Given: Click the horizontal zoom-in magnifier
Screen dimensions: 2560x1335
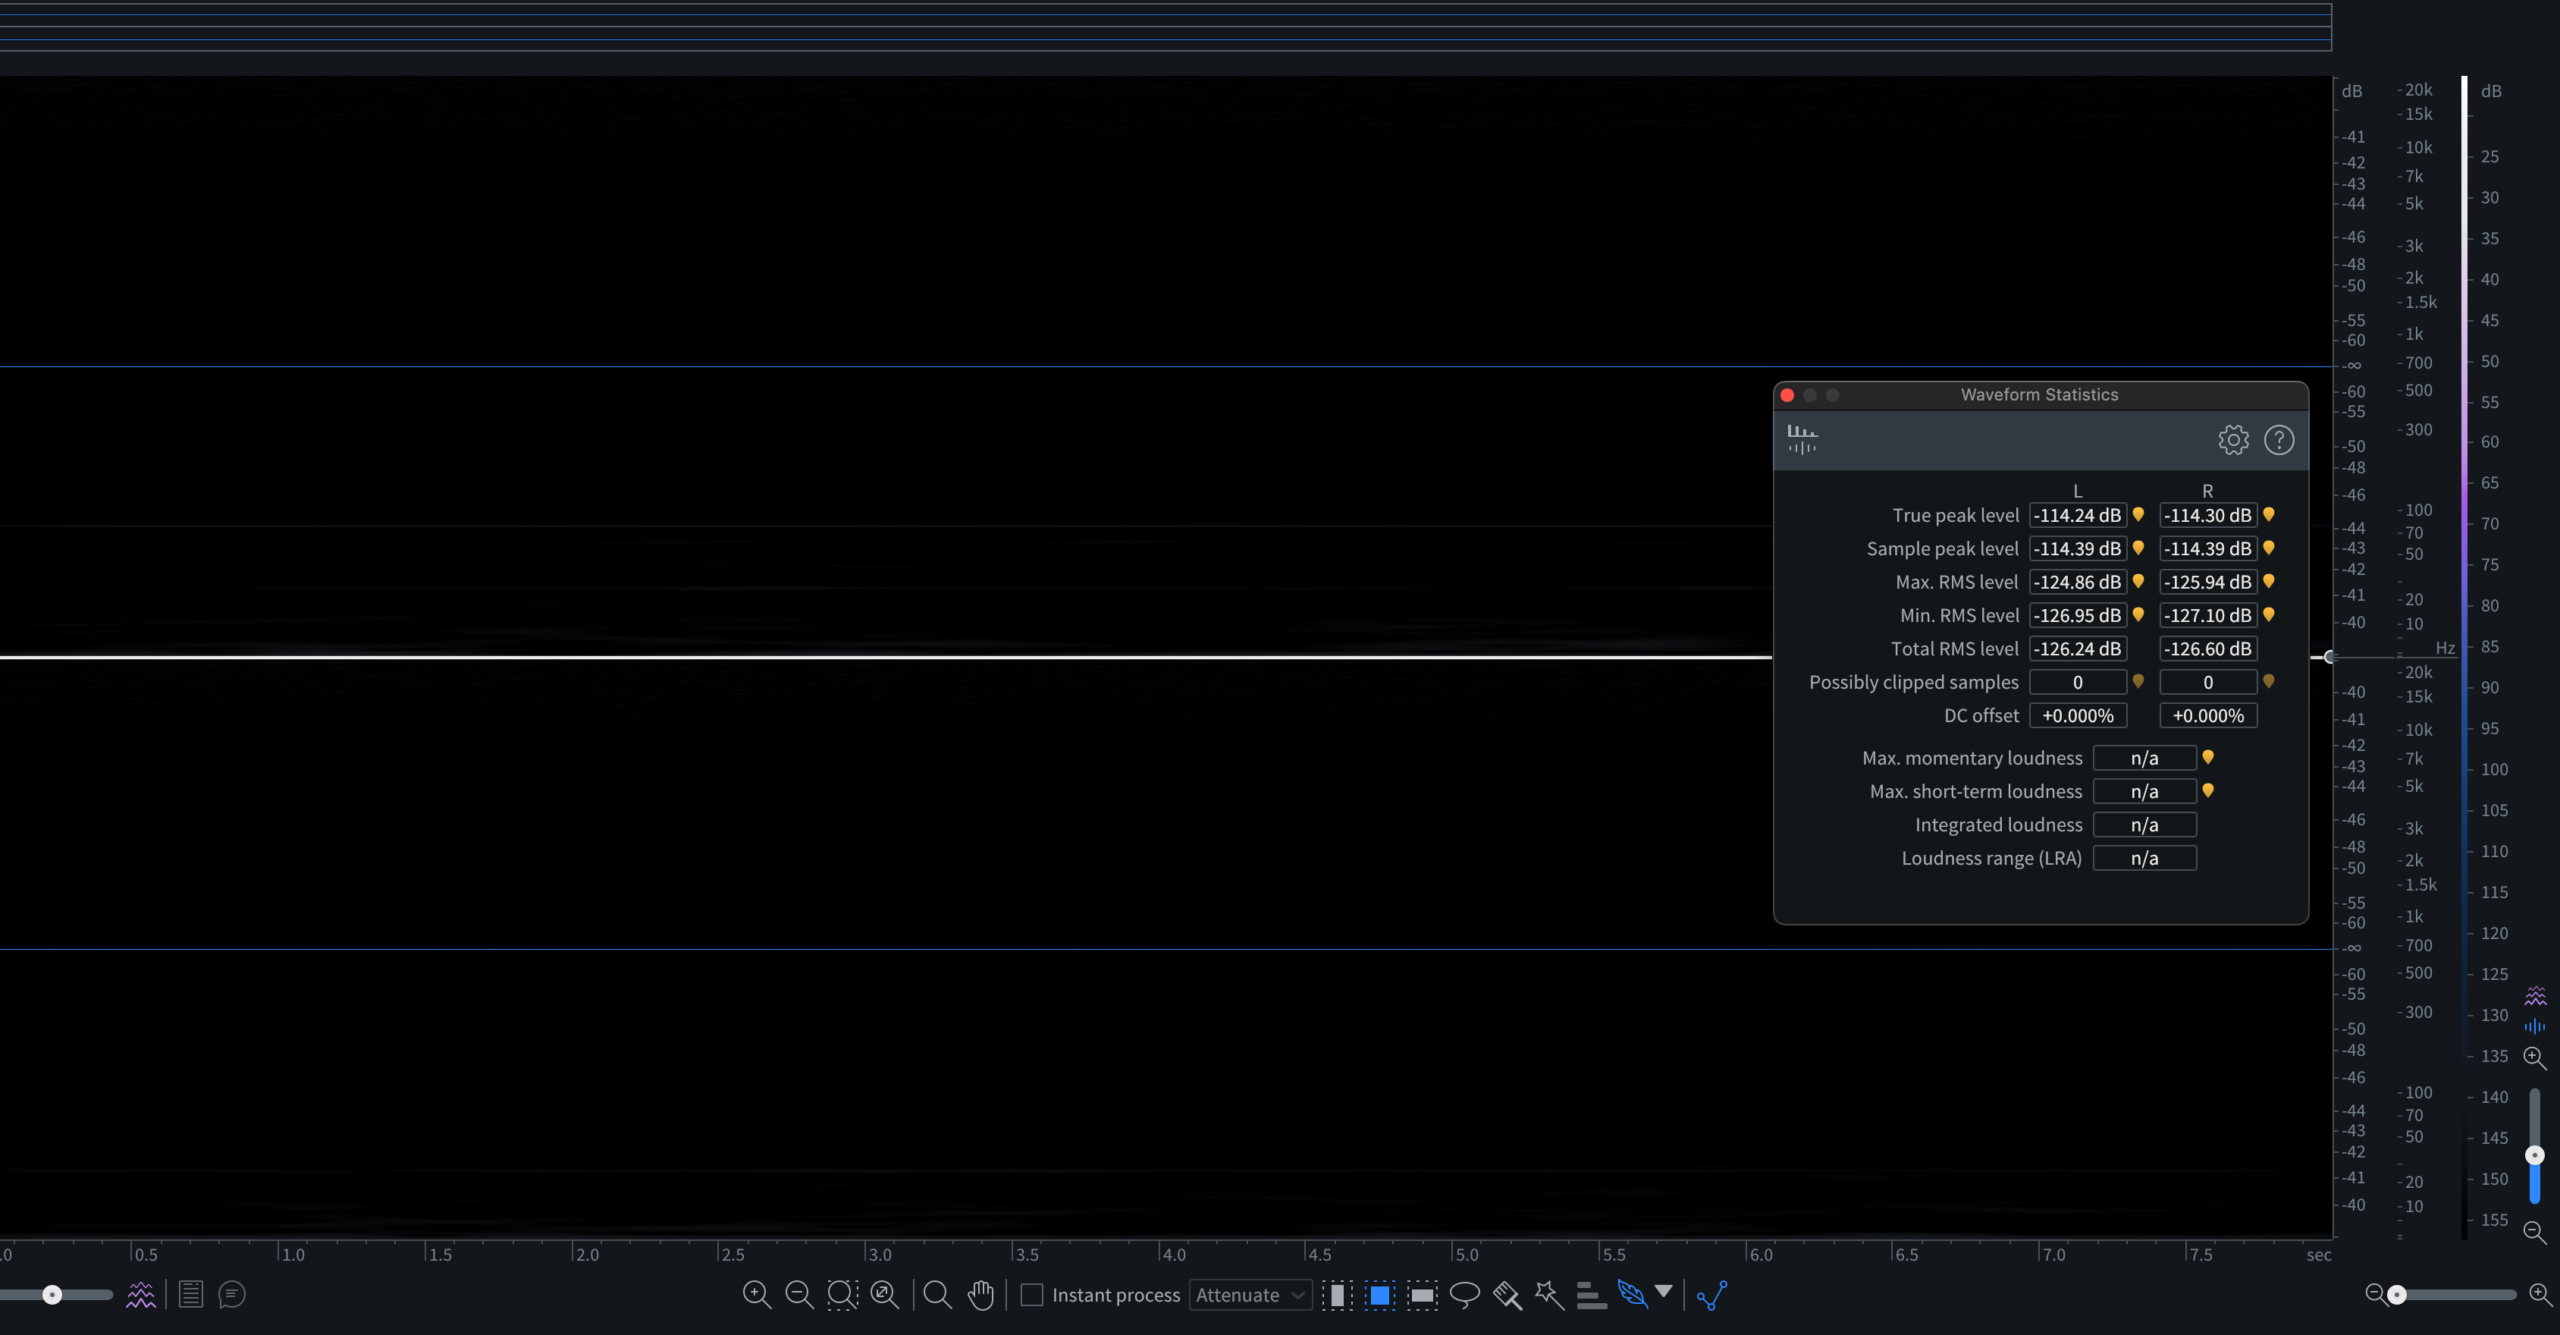Looking at the screenshot, I should (x=2540, y=1294).
